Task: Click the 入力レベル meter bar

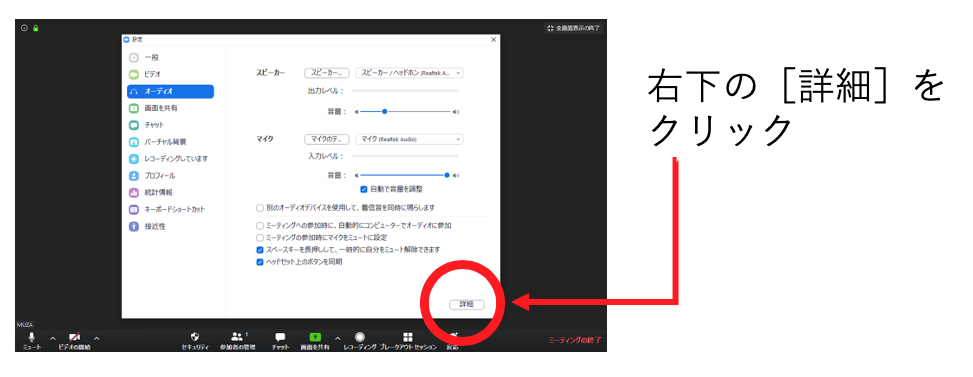Action: pyautogui.click(x=405, y=156)
